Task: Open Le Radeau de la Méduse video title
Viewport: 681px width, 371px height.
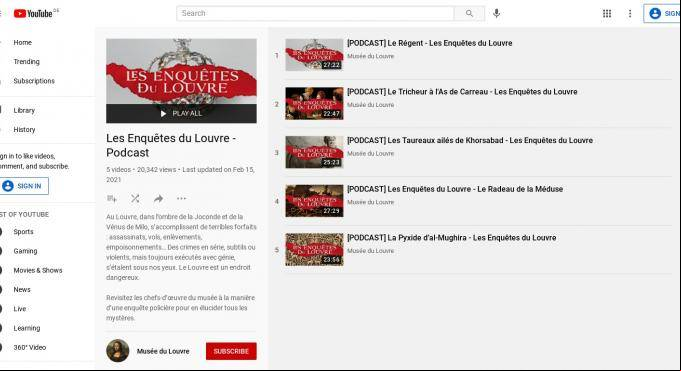Action: [x=455, y=189]
